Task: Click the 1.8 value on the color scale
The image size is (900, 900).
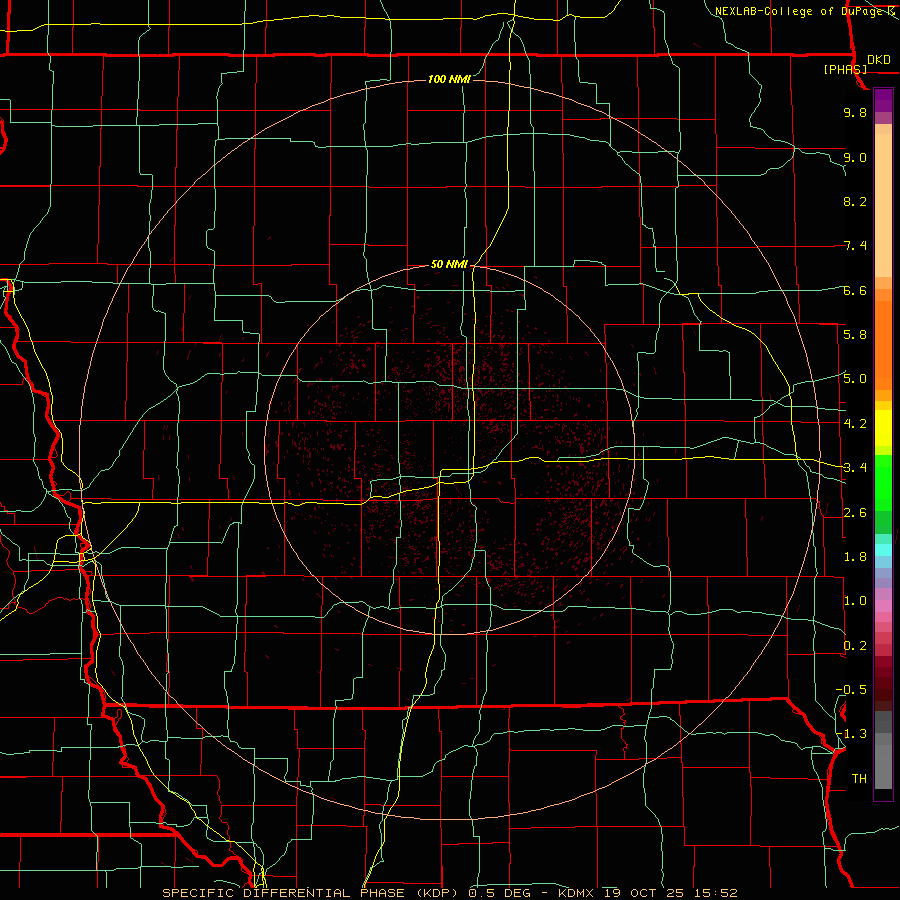Action: [x=855, y=556]
